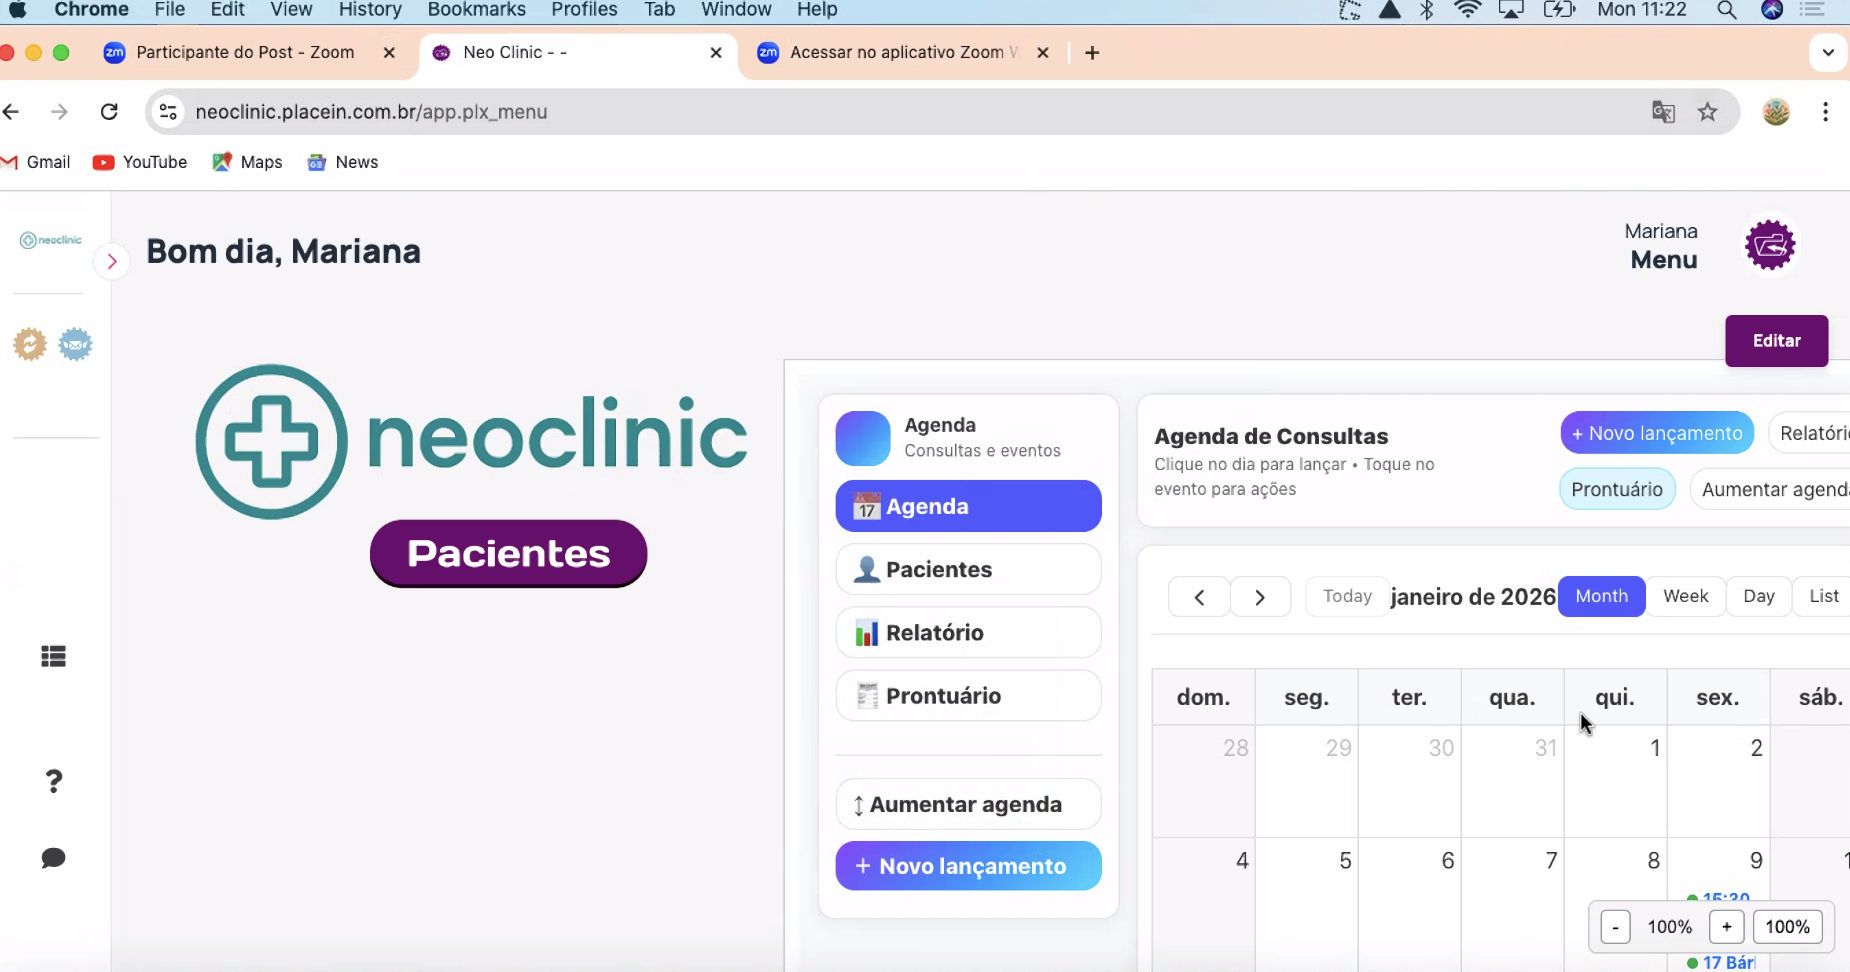Screen dimensions: 1850x972
Task: Expand the left sidebar with chevron arrow
Action: coord(112,262)
